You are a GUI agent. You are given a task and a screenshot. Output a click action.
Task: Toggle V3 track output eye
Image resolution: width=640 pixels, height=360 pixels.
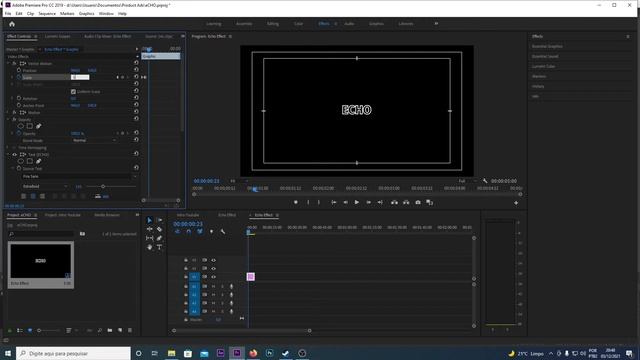pos(213,260)
